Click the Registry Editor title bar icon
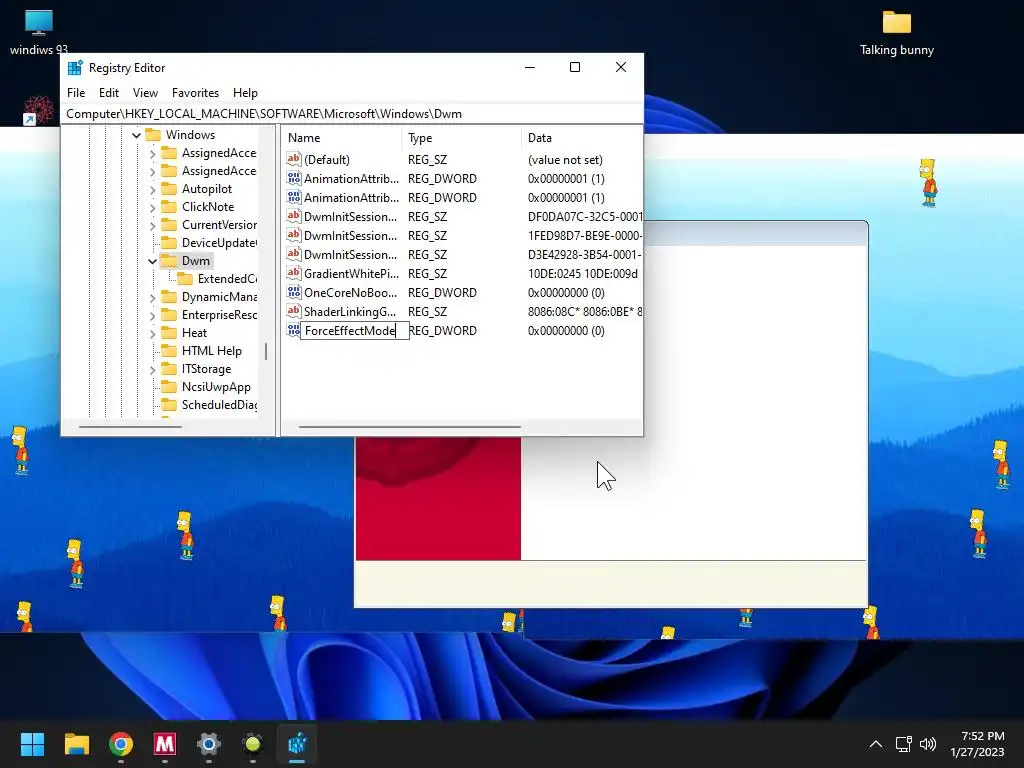The width and height of the screenshot is (1024, 768). tap(76, 68)
